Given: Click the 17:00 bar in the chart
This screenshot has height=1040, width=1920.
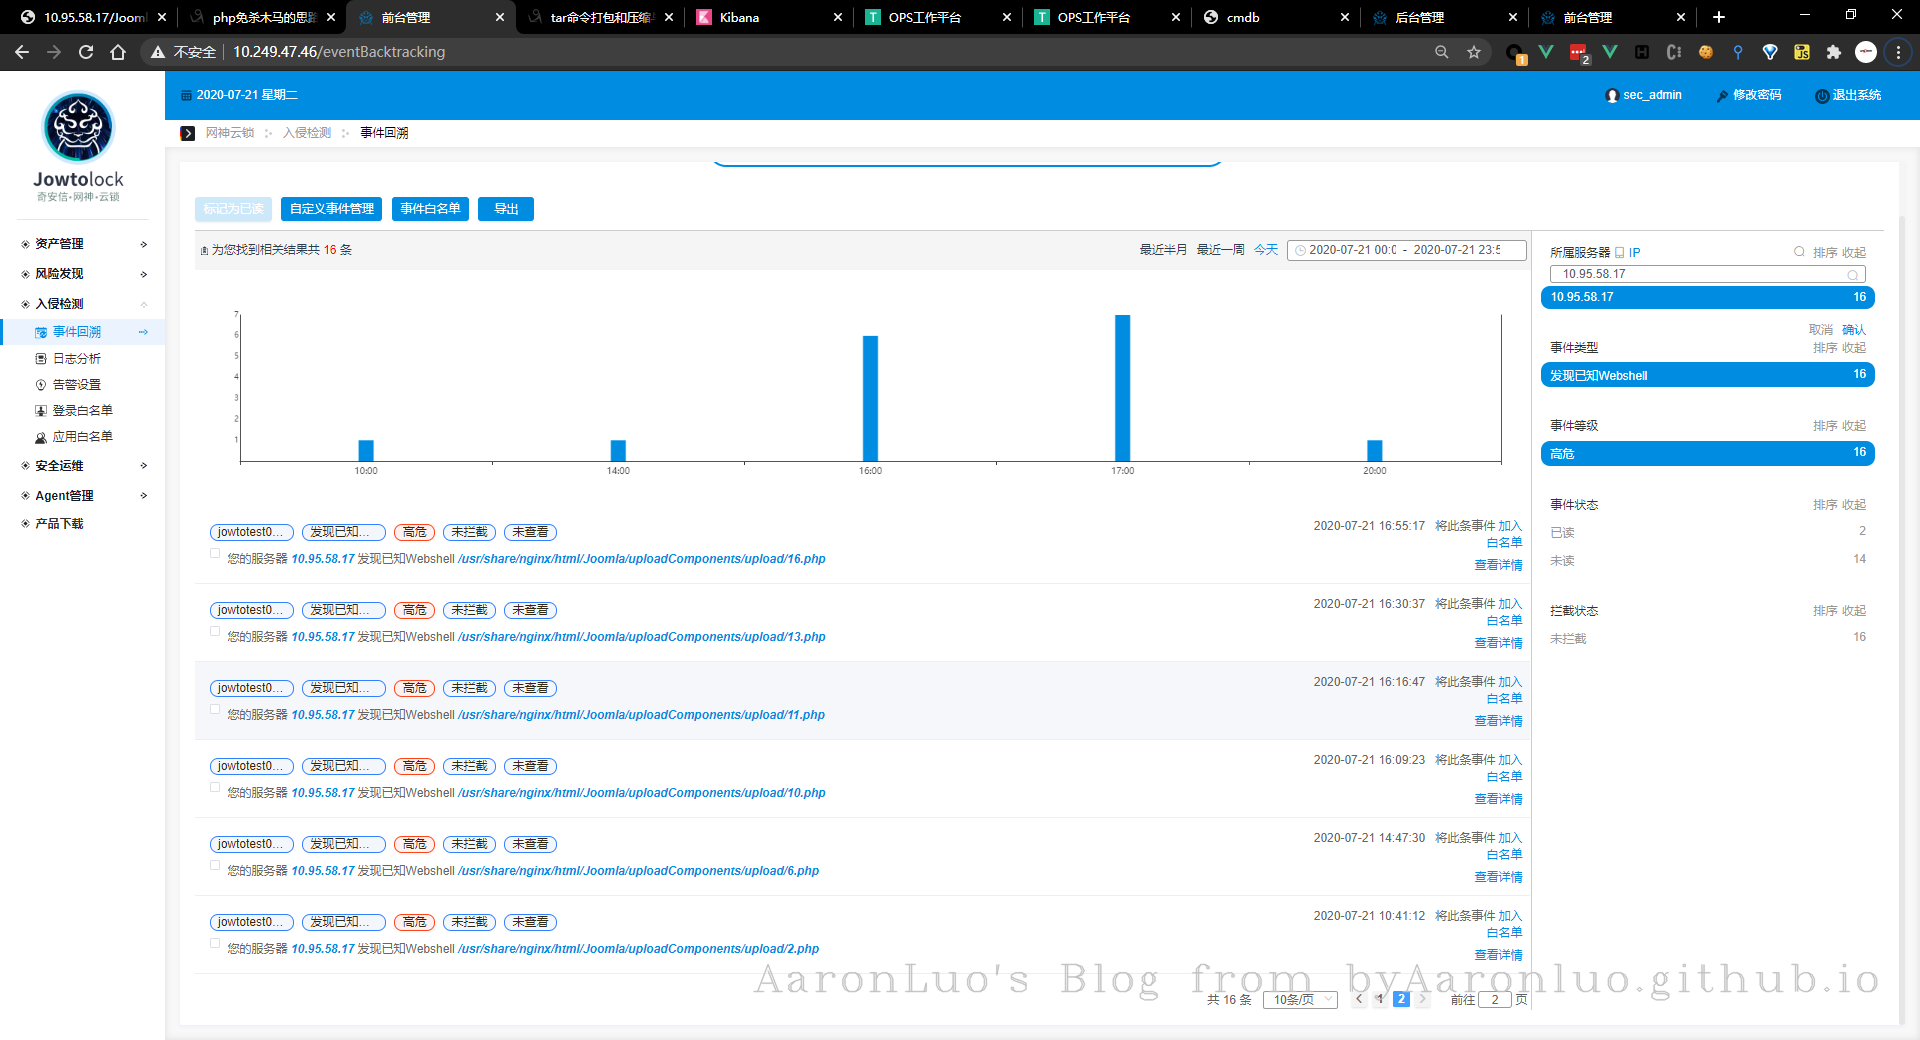Looking at the screenshot, I should pyautogui.click(x=1122, y=388).
